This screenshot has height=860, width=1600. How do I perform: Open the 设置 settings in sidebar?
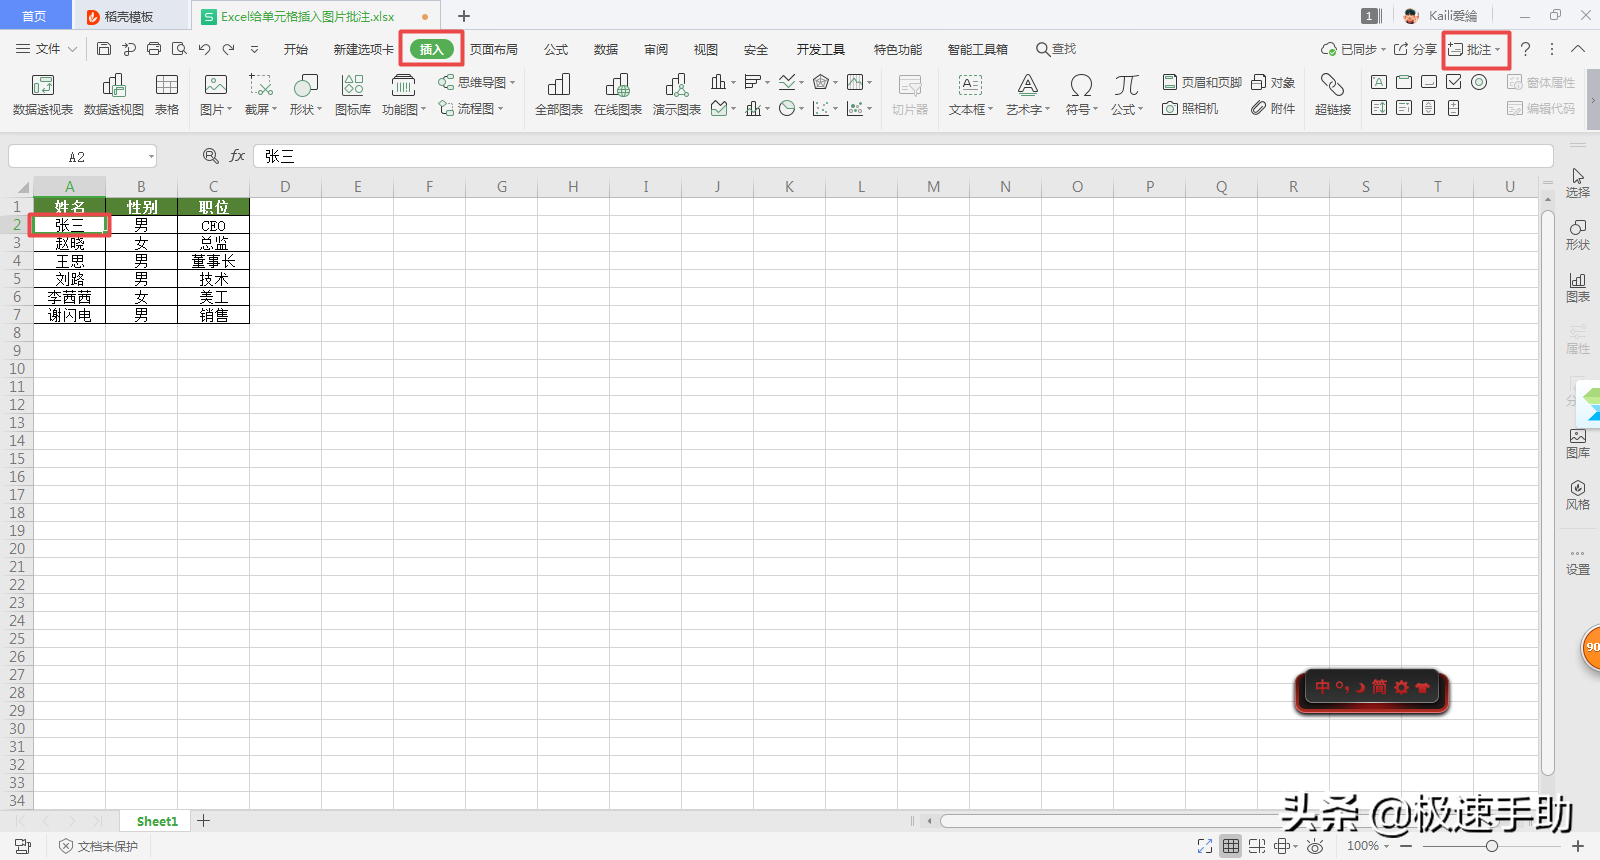tap(1577, 561)
